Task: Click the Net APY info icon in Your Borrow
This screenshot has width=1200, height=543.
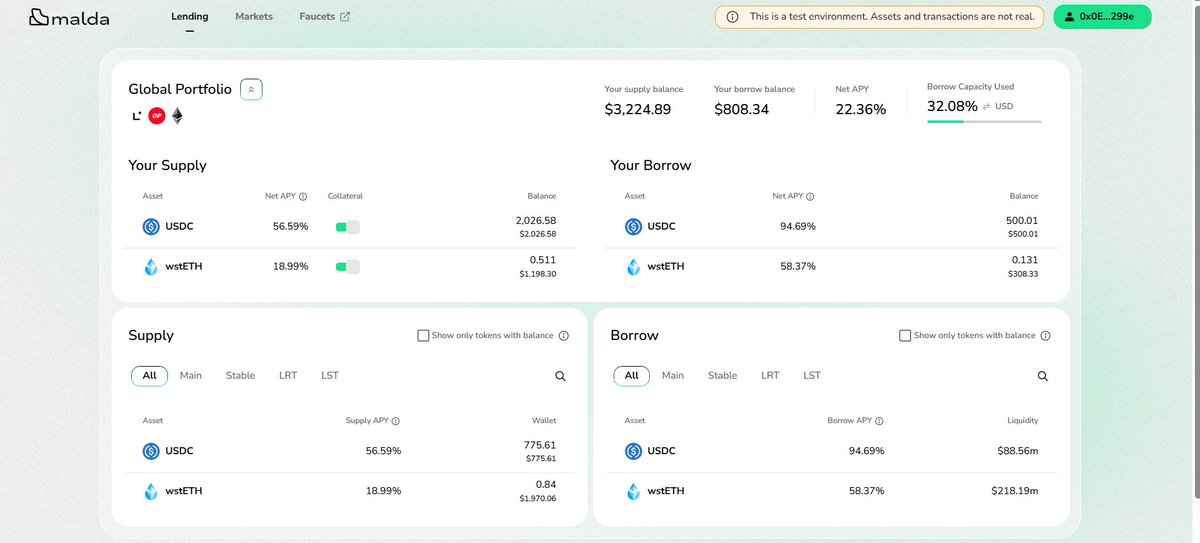Action: pos(810,197)
